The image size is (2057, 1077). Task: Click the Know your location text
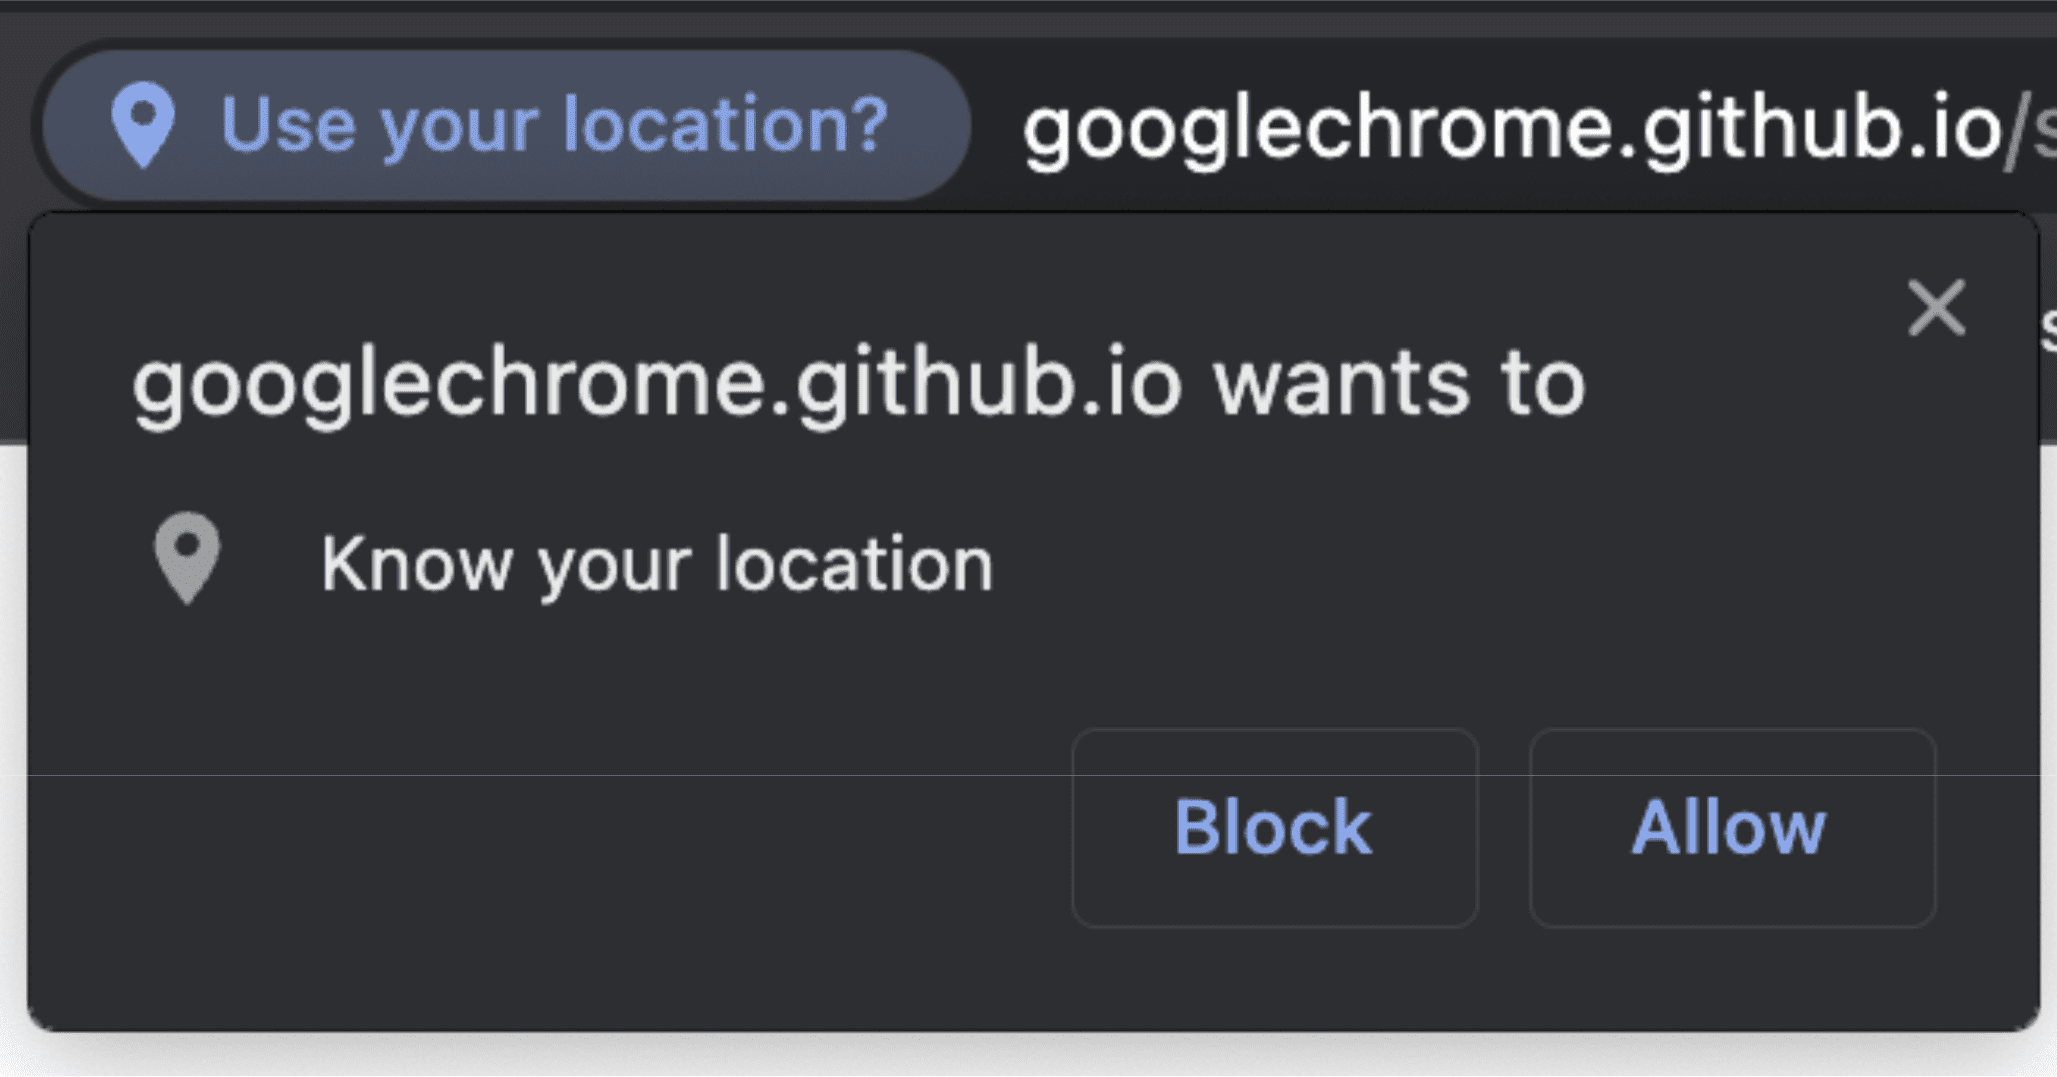pyautogui.click(x=655, y=565)
